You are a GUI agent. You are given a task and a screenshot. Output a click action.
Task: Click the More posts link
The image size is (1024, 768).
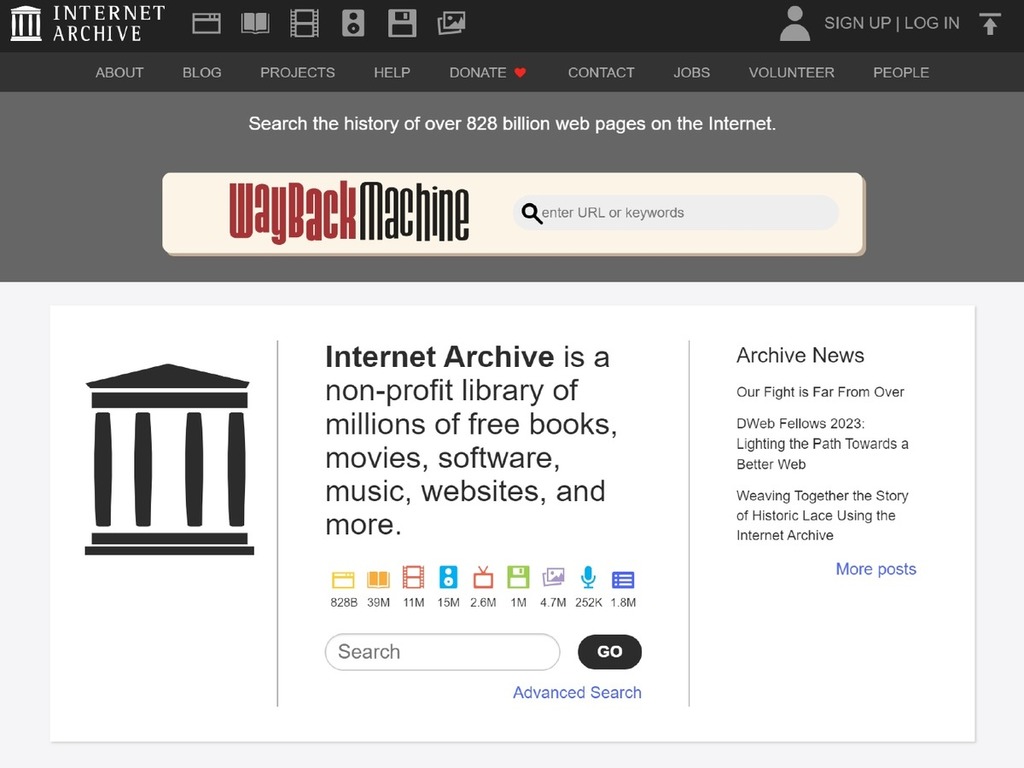(x=876, y=569)
